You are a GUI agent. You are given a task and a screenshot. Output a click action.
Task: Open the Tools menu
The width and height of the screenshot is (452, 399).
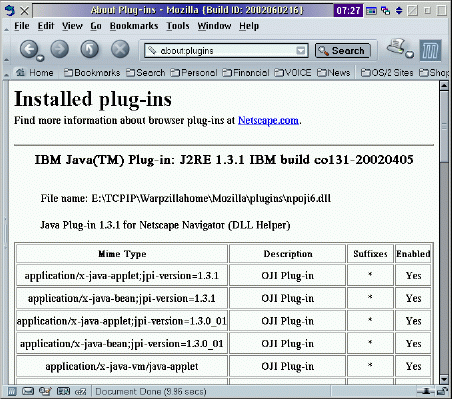pyautogui.click(x=178, y=26)
